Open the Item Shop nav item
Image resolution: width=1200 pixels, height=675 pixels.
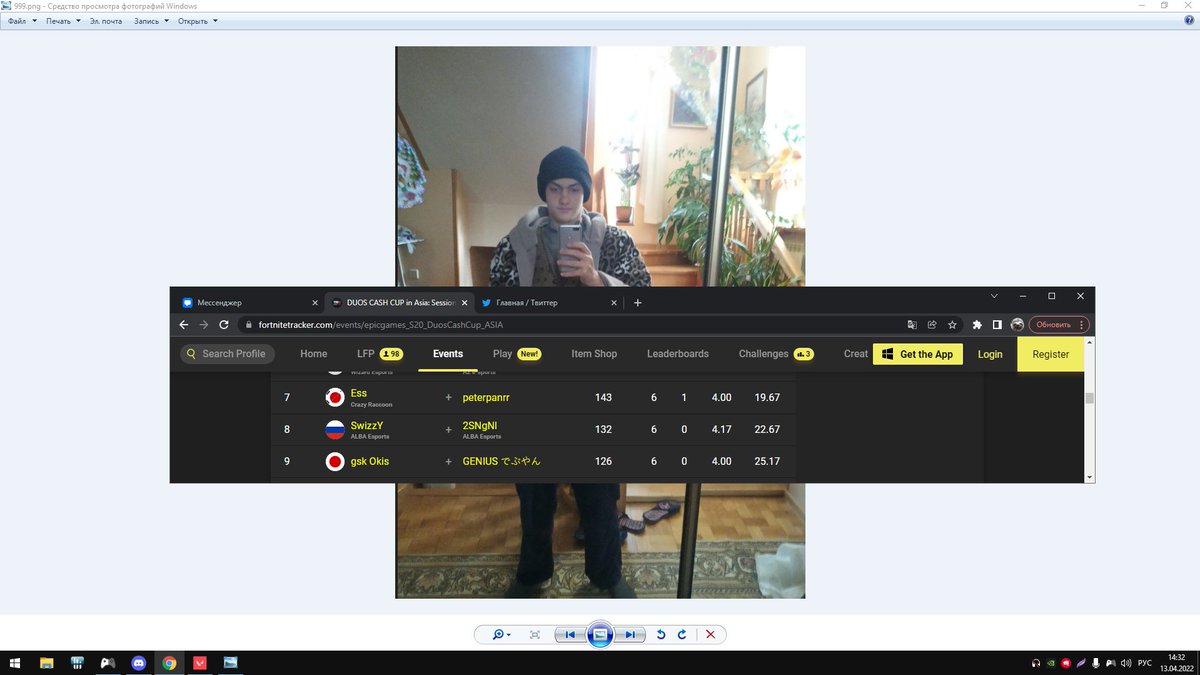click(594, 354)
